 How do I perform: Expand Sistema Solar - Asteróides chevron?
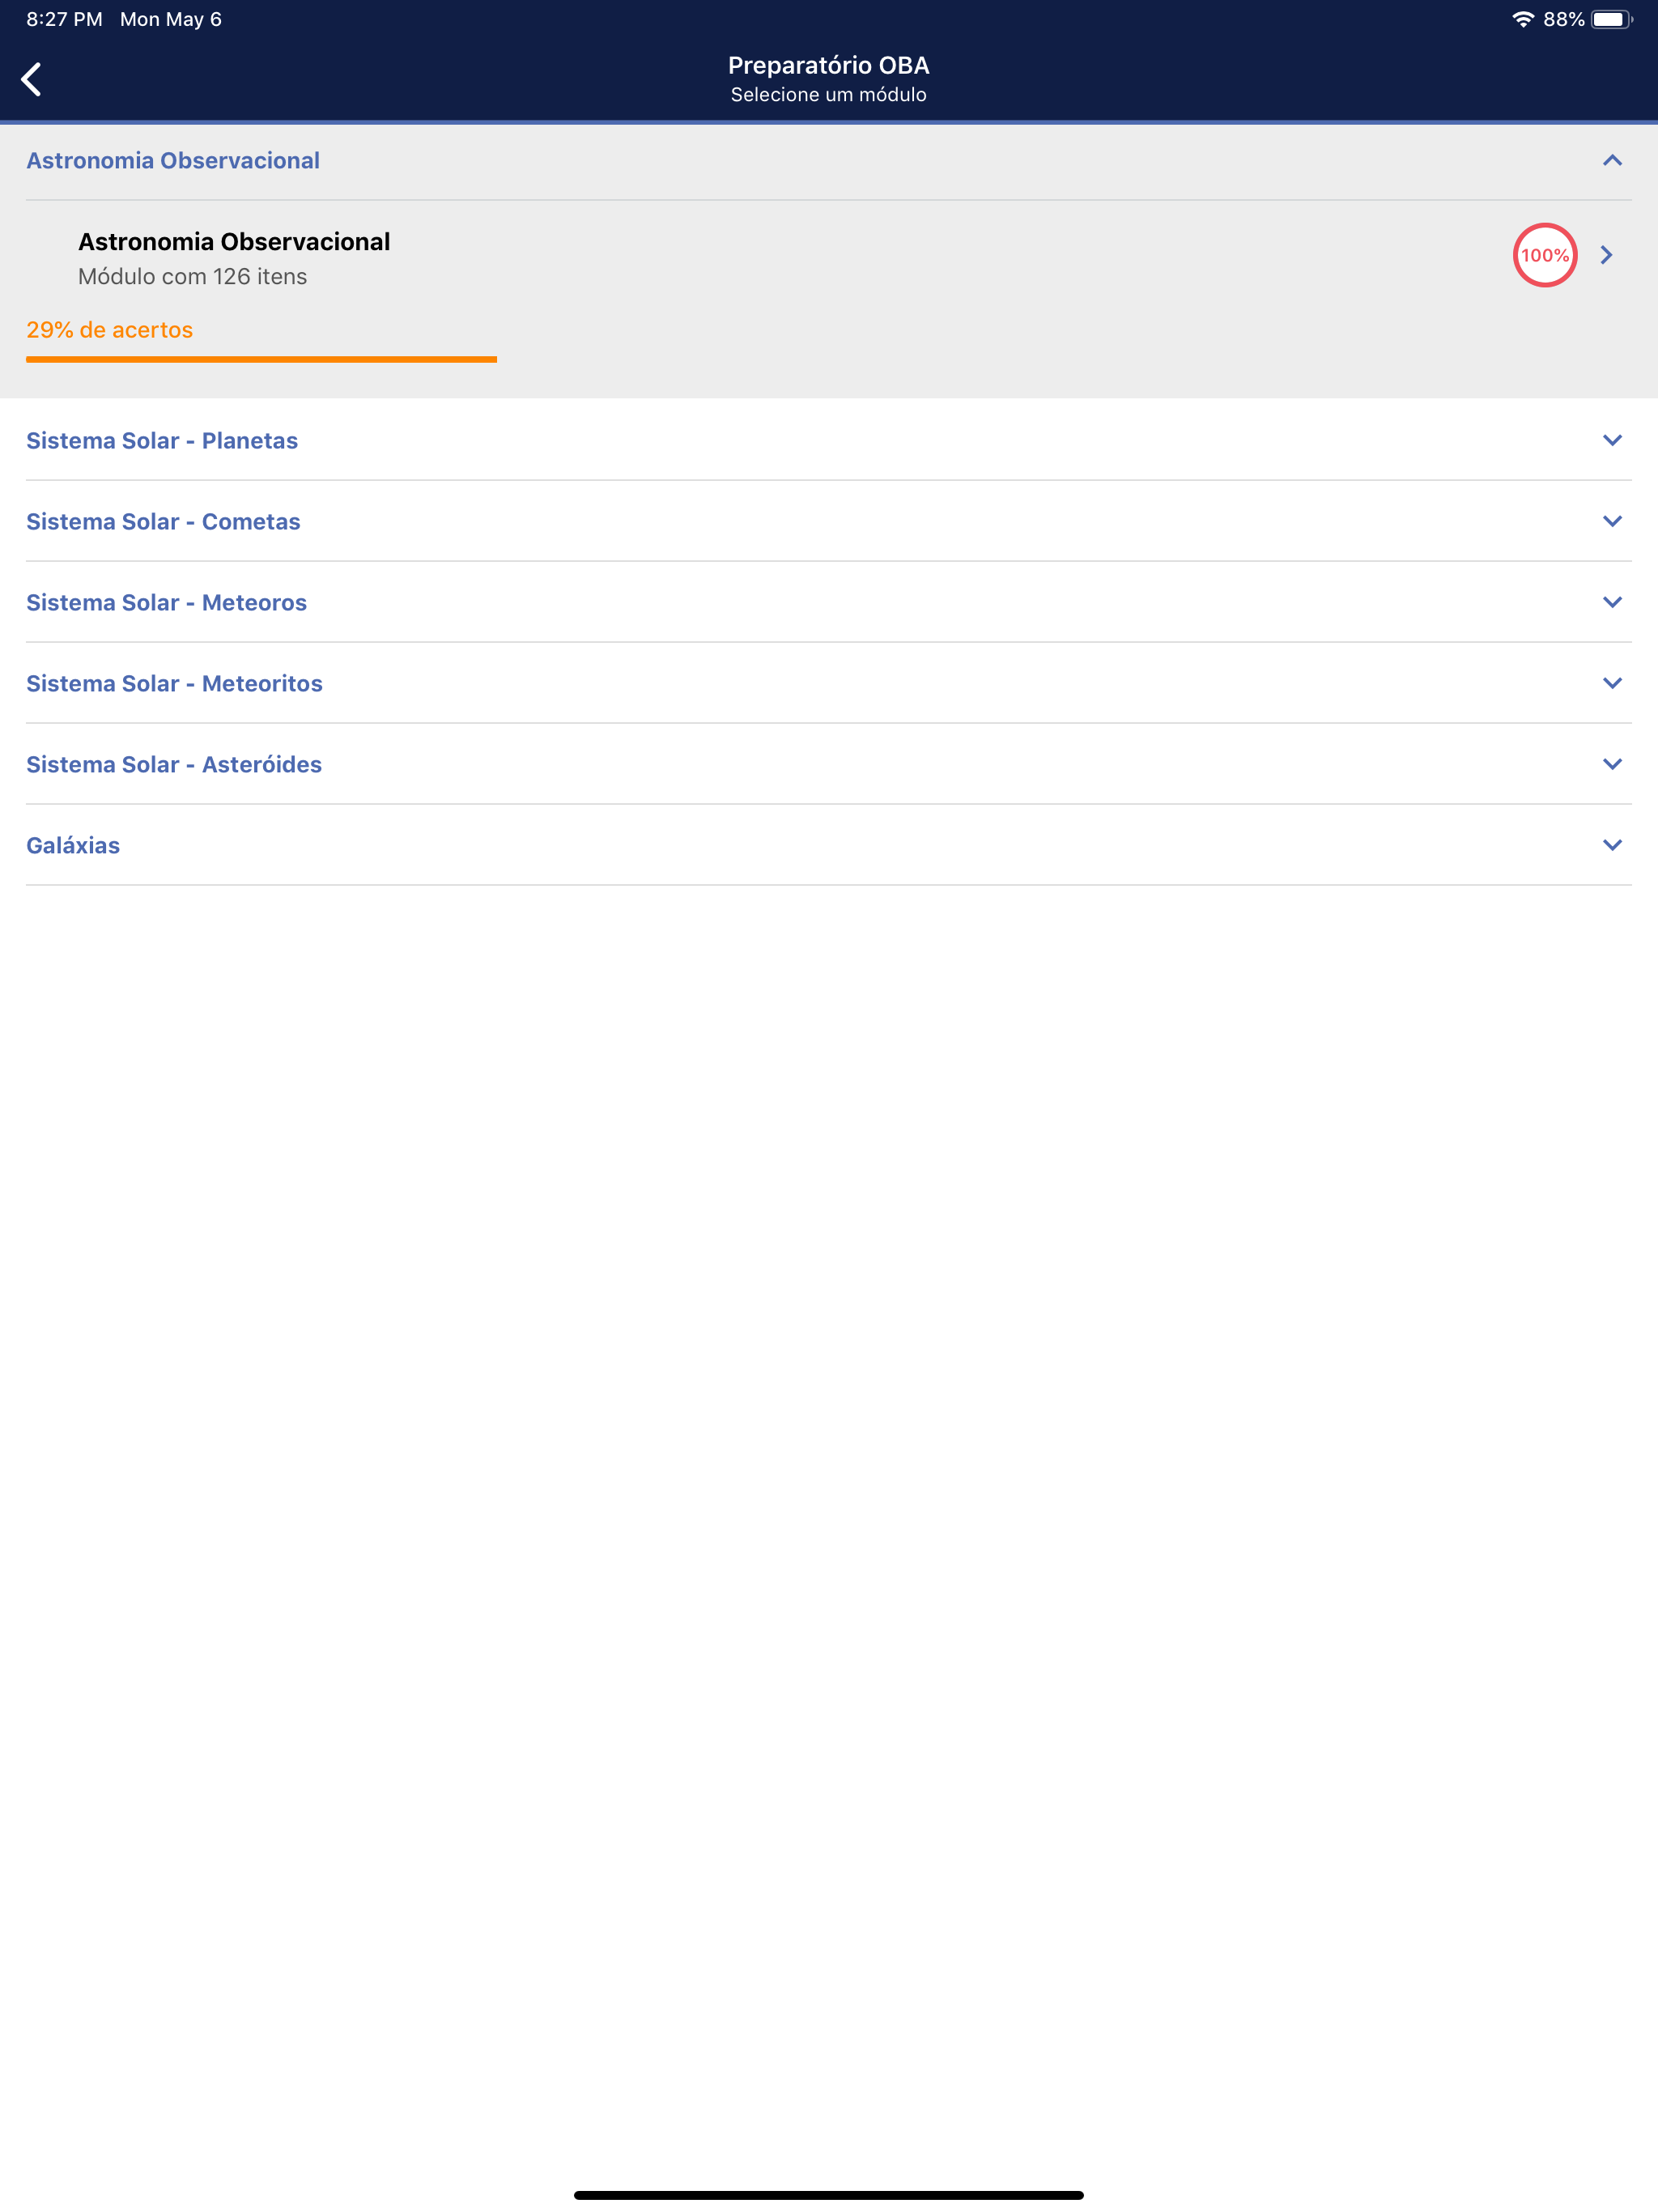tap(1611, 764)
